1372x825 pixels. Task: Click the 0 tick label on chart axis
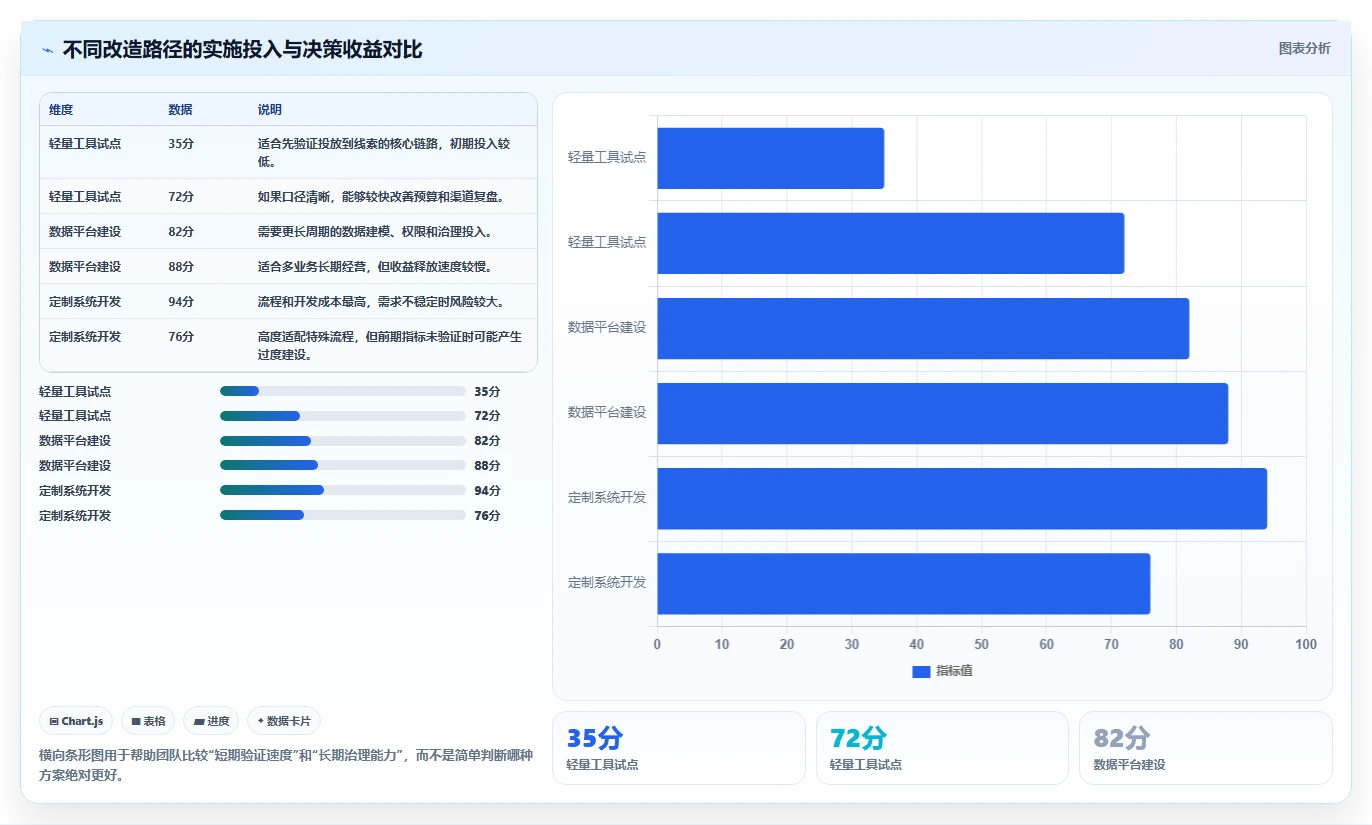657,644
